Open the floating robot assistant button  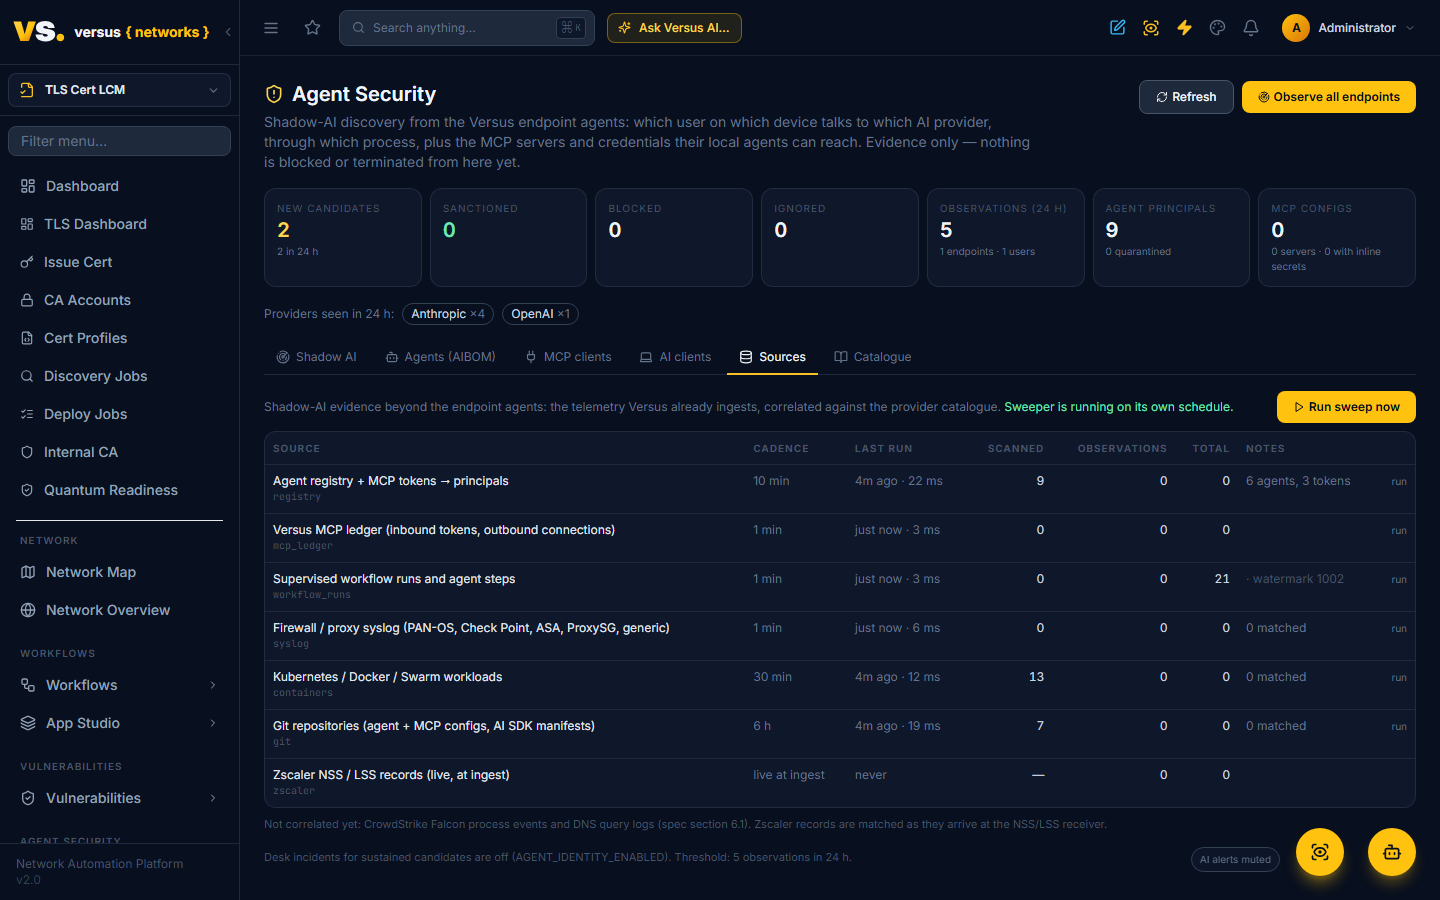pos(1392,852)
